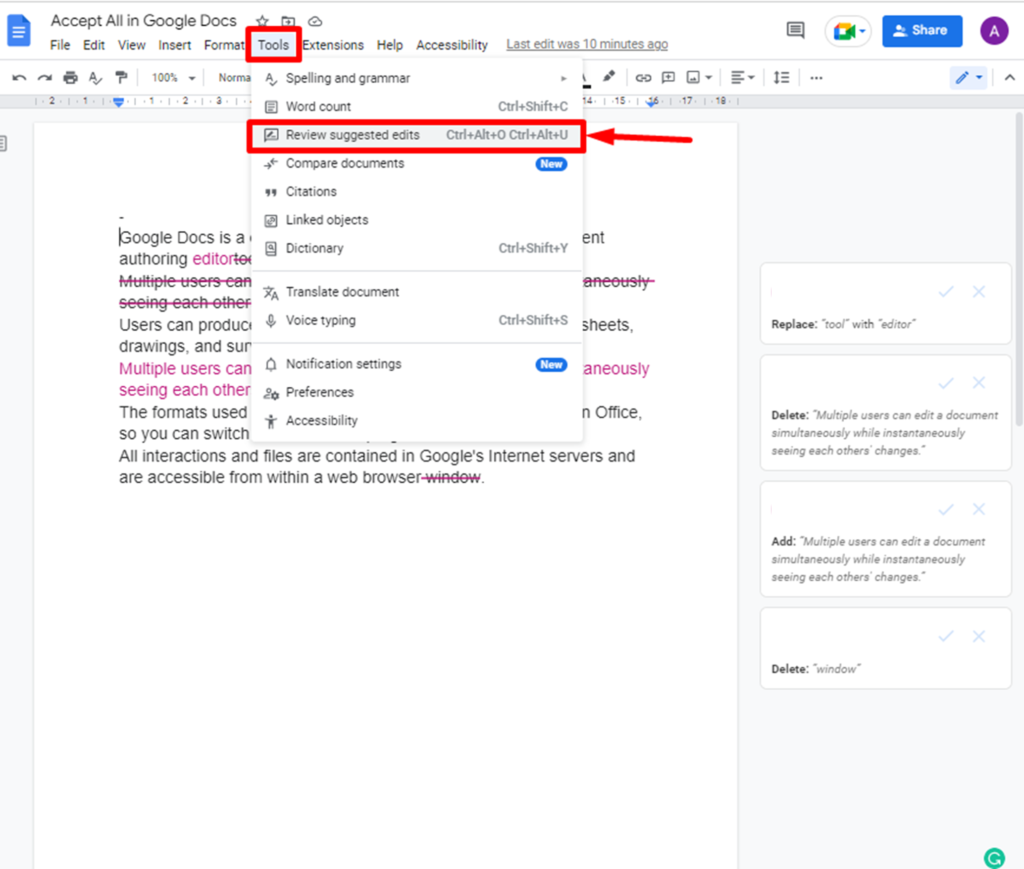
Task: Click the Google Docs home icon
Action: 19,31
